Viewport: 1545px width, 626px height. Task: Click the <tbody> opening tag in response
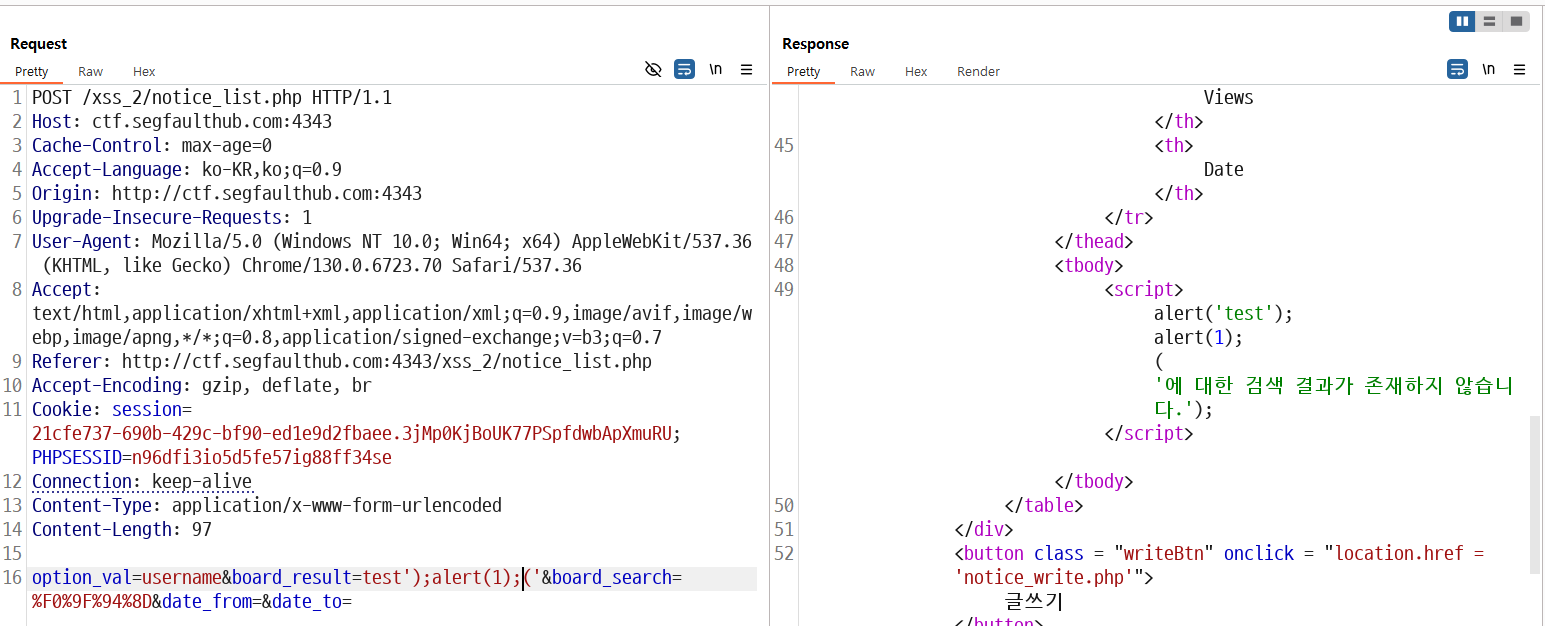[x=1089, y=266]
